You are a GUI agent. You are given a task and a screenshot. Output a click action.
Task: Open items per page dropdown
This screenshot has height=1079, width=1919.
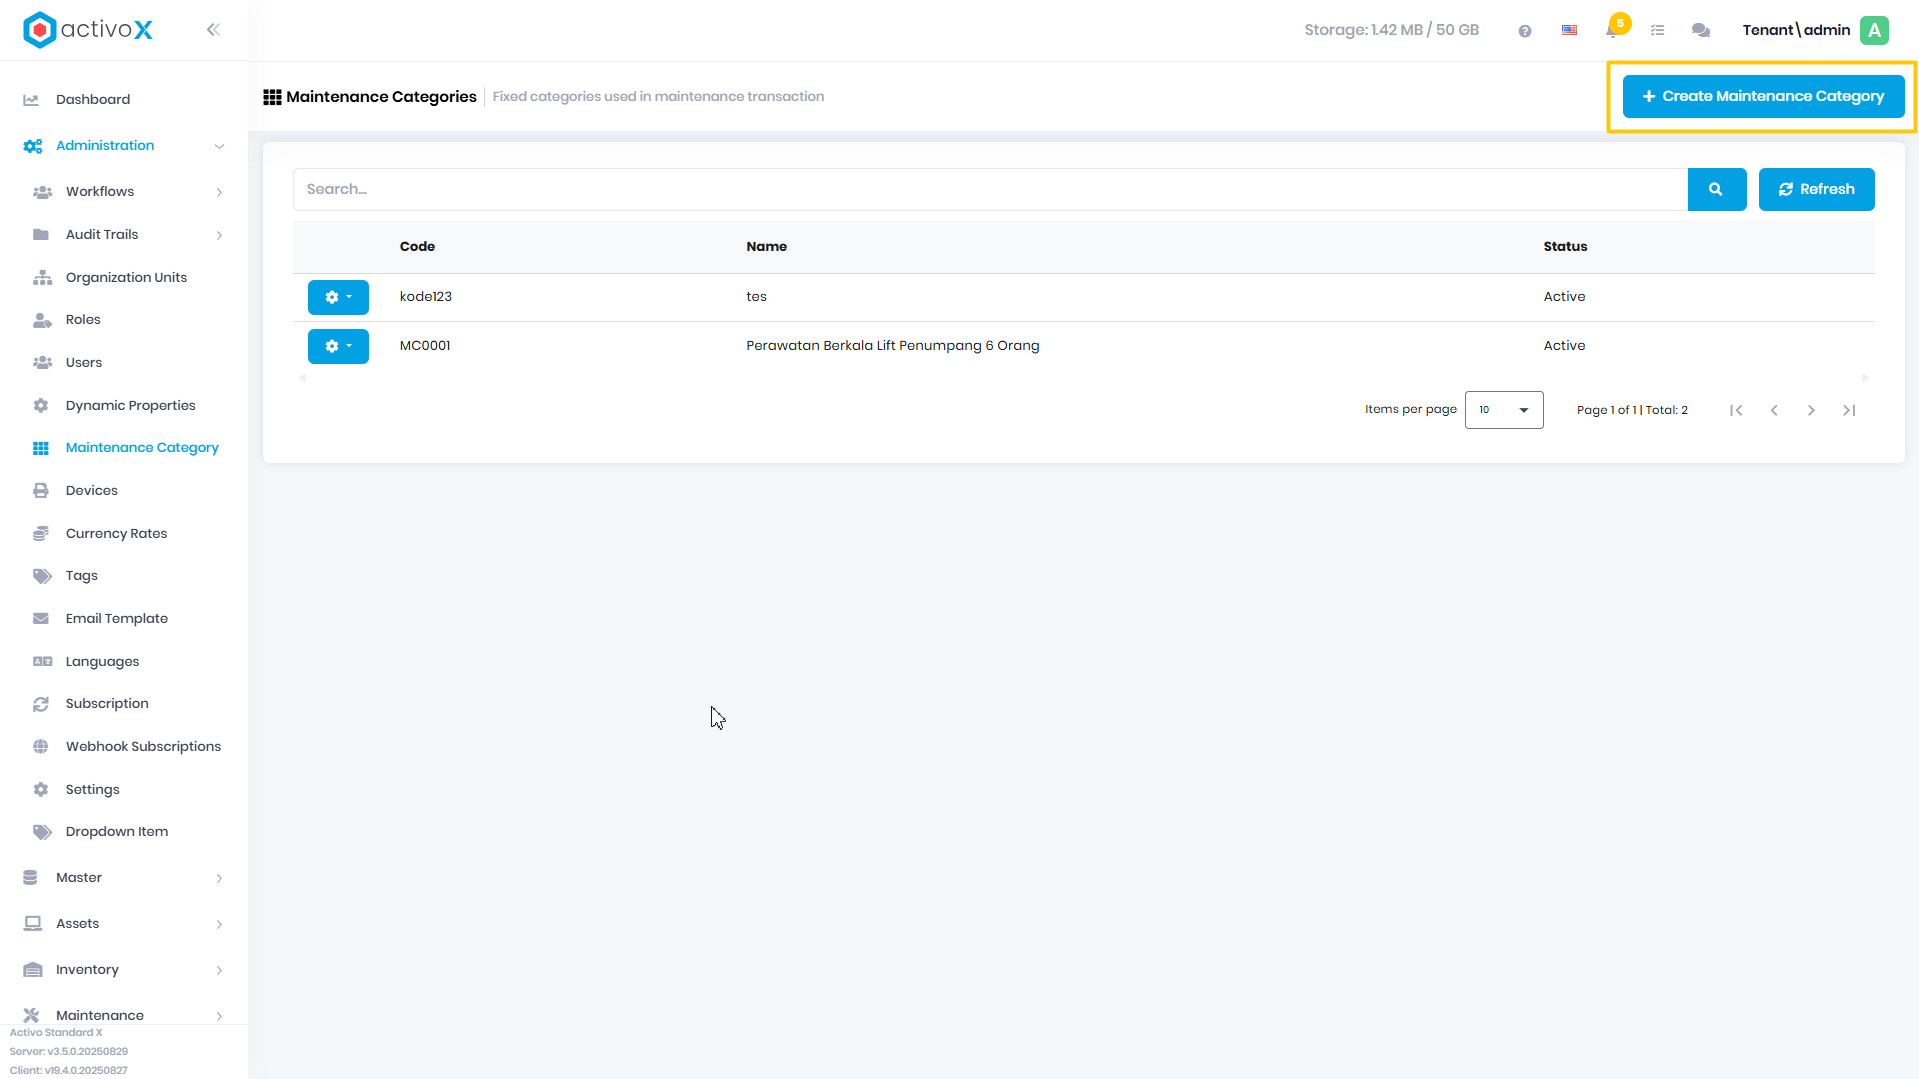click(1504, 410)
